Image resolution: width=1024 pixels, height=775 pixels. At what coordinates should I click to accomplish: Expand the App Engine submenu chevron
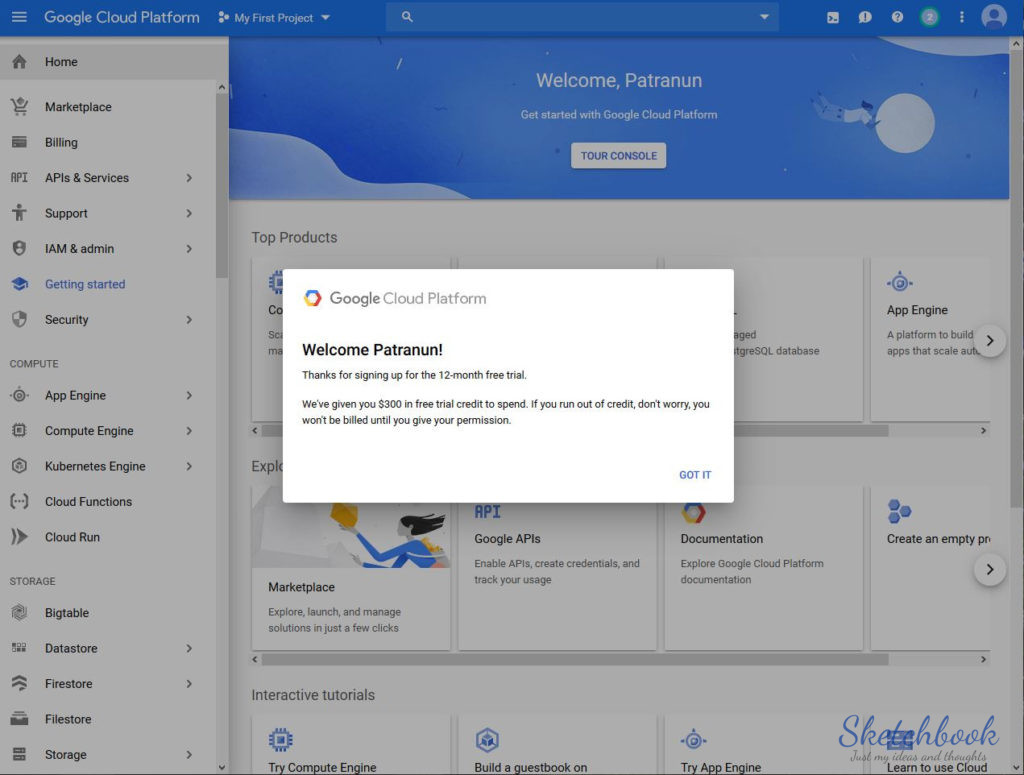[x=189, y=396]
